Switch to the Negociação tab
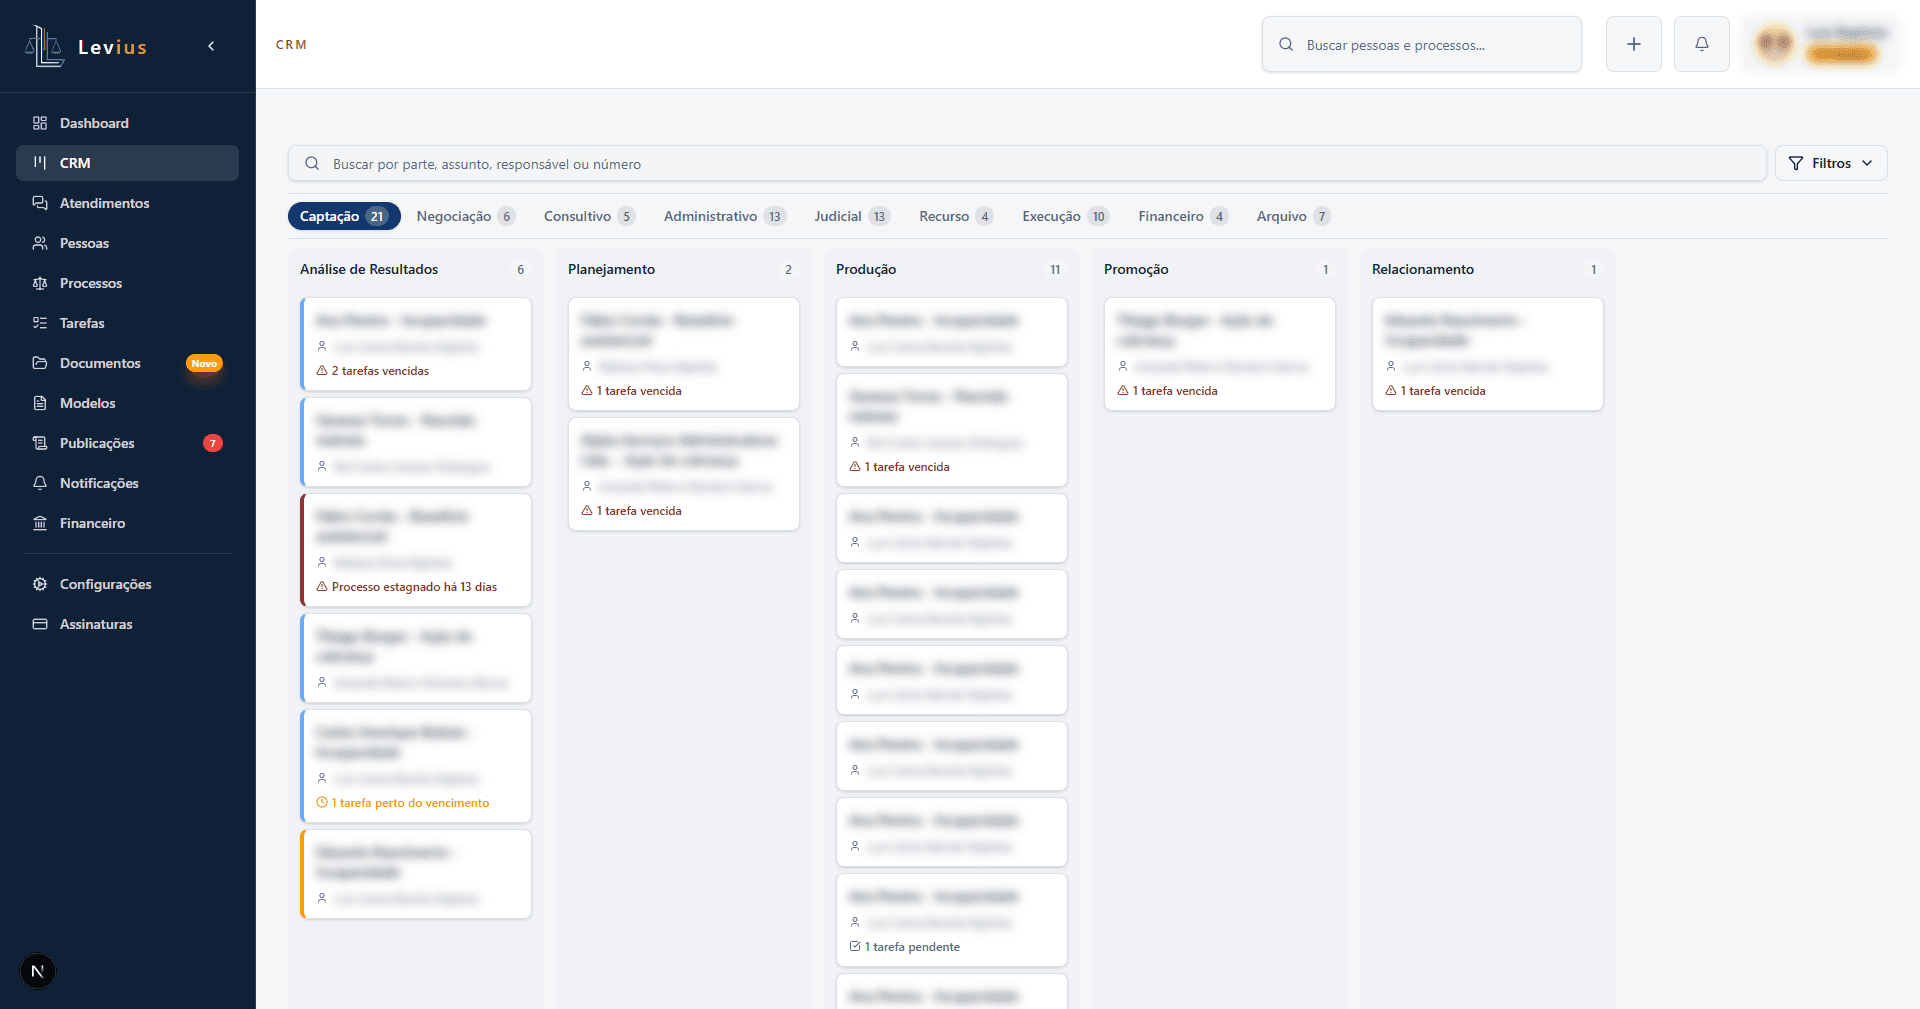This screenshot has height=1009, width=1920. (466, 216)
